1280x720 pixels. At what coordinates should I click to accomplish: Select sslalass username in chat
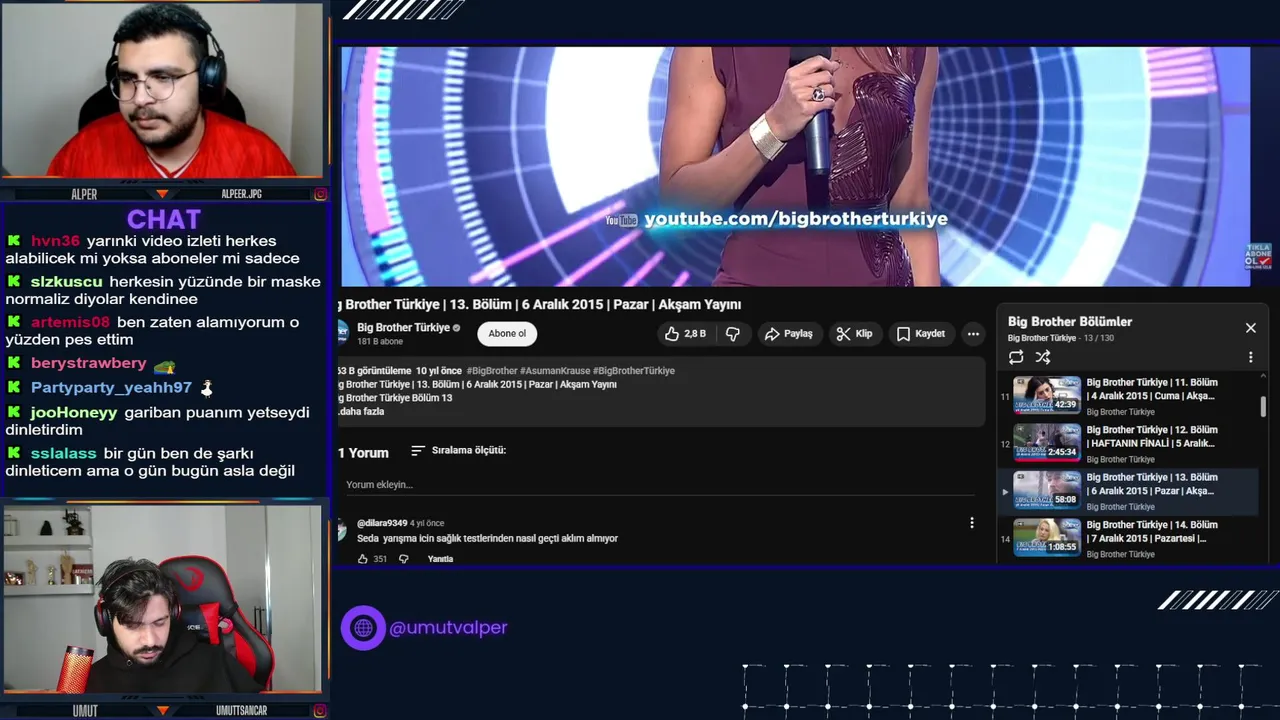click(64, 453)
